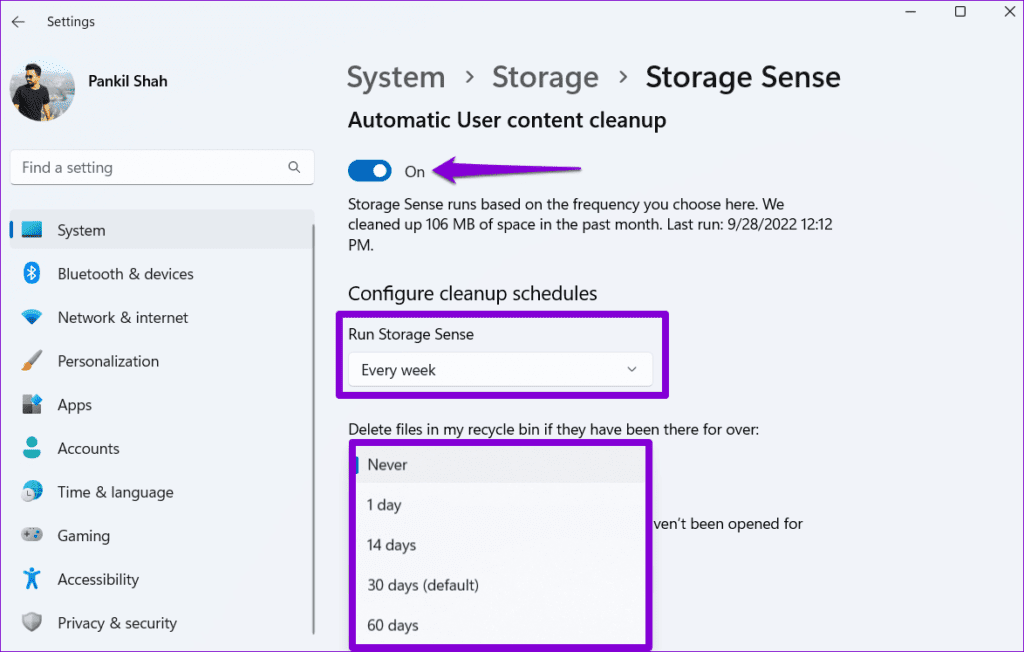Click the Personalization paintbrush icon
Image resolution: width=1024 pixels, height=652 pixels.
32,361
